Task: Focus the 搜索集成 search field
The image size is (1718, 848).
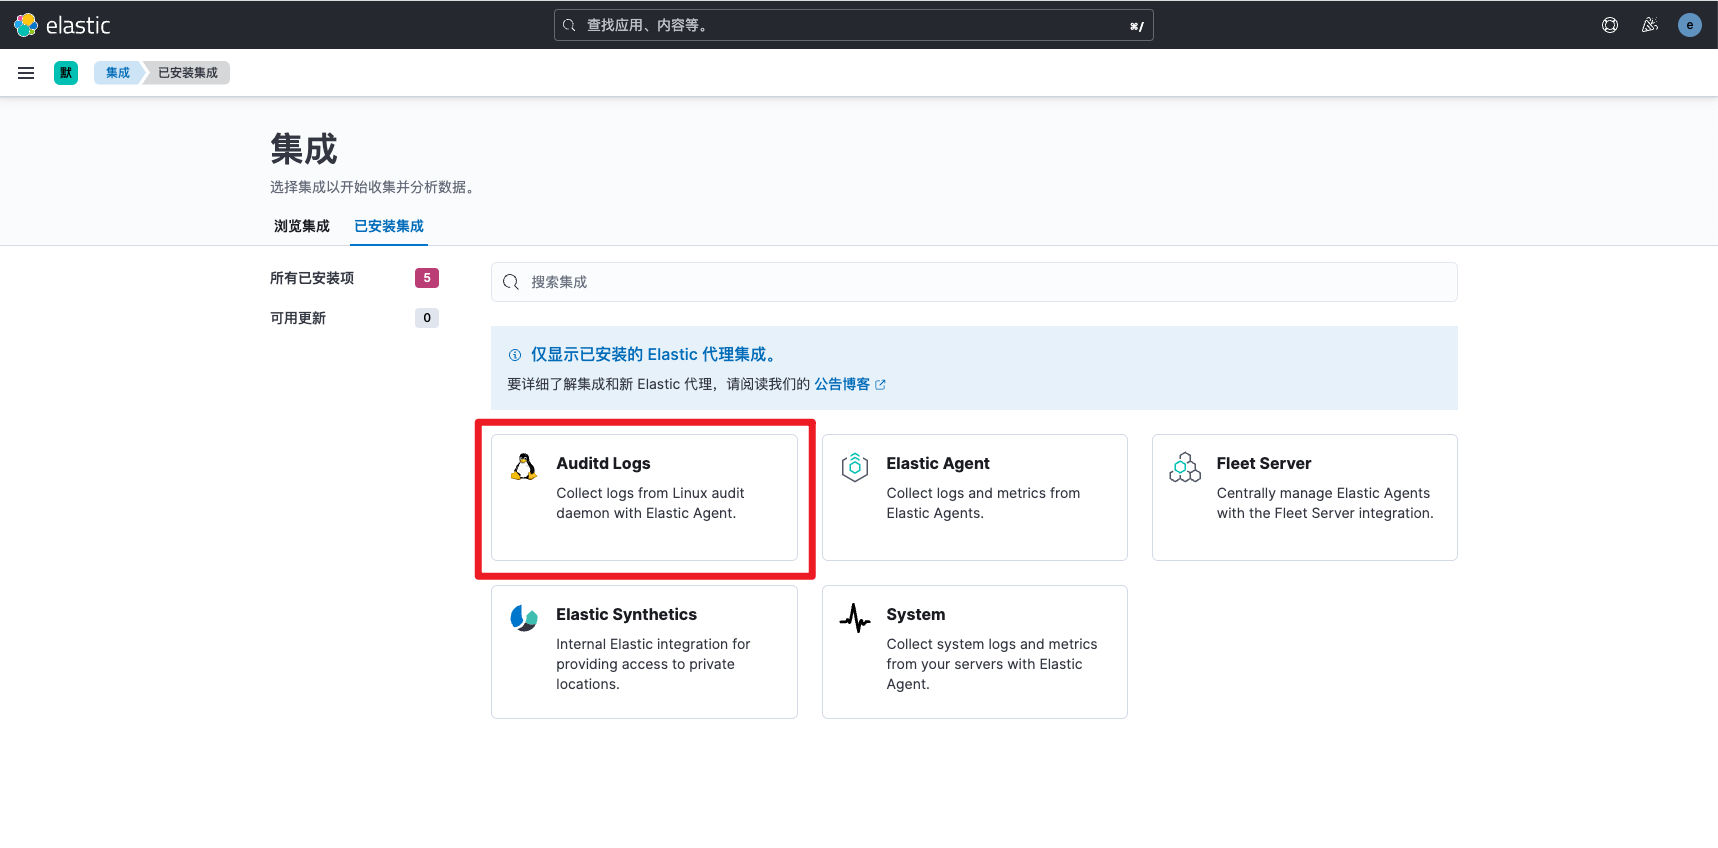Action: pos(974,282)
